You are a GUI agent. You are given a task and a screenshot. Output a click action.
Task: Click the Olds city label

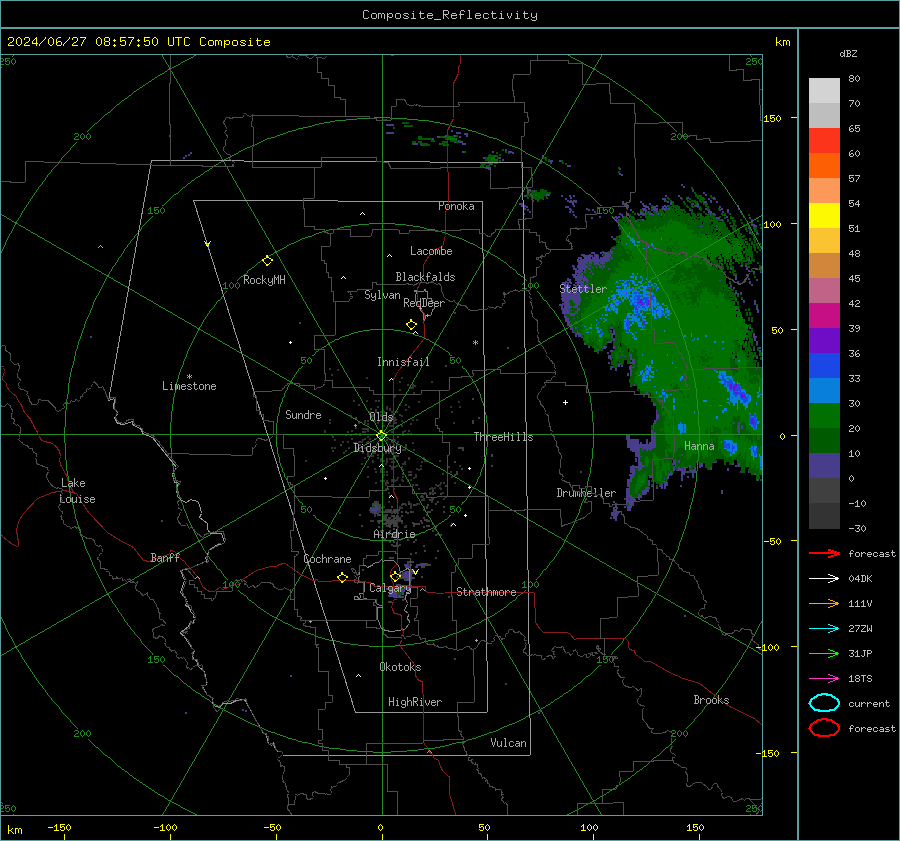[381, 417]
